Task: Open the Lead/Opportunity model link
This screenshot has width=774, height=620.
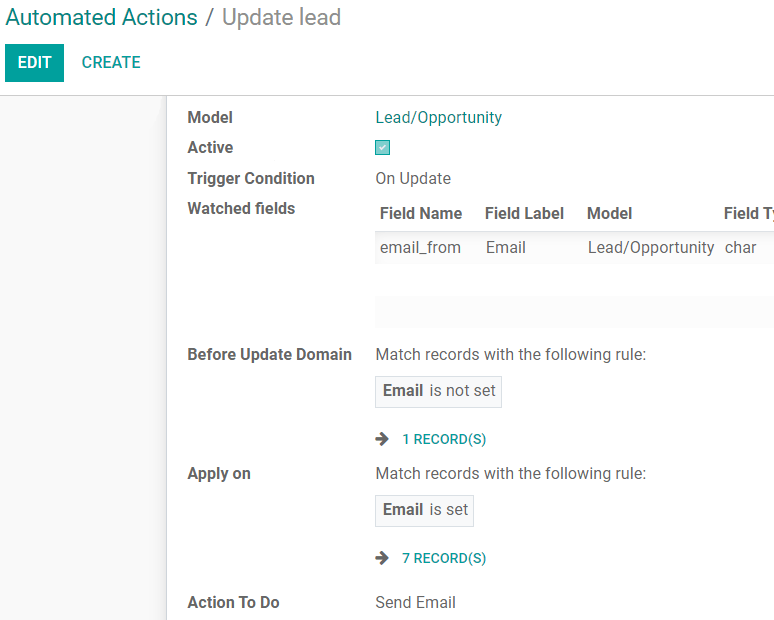Action: [438, 118]
